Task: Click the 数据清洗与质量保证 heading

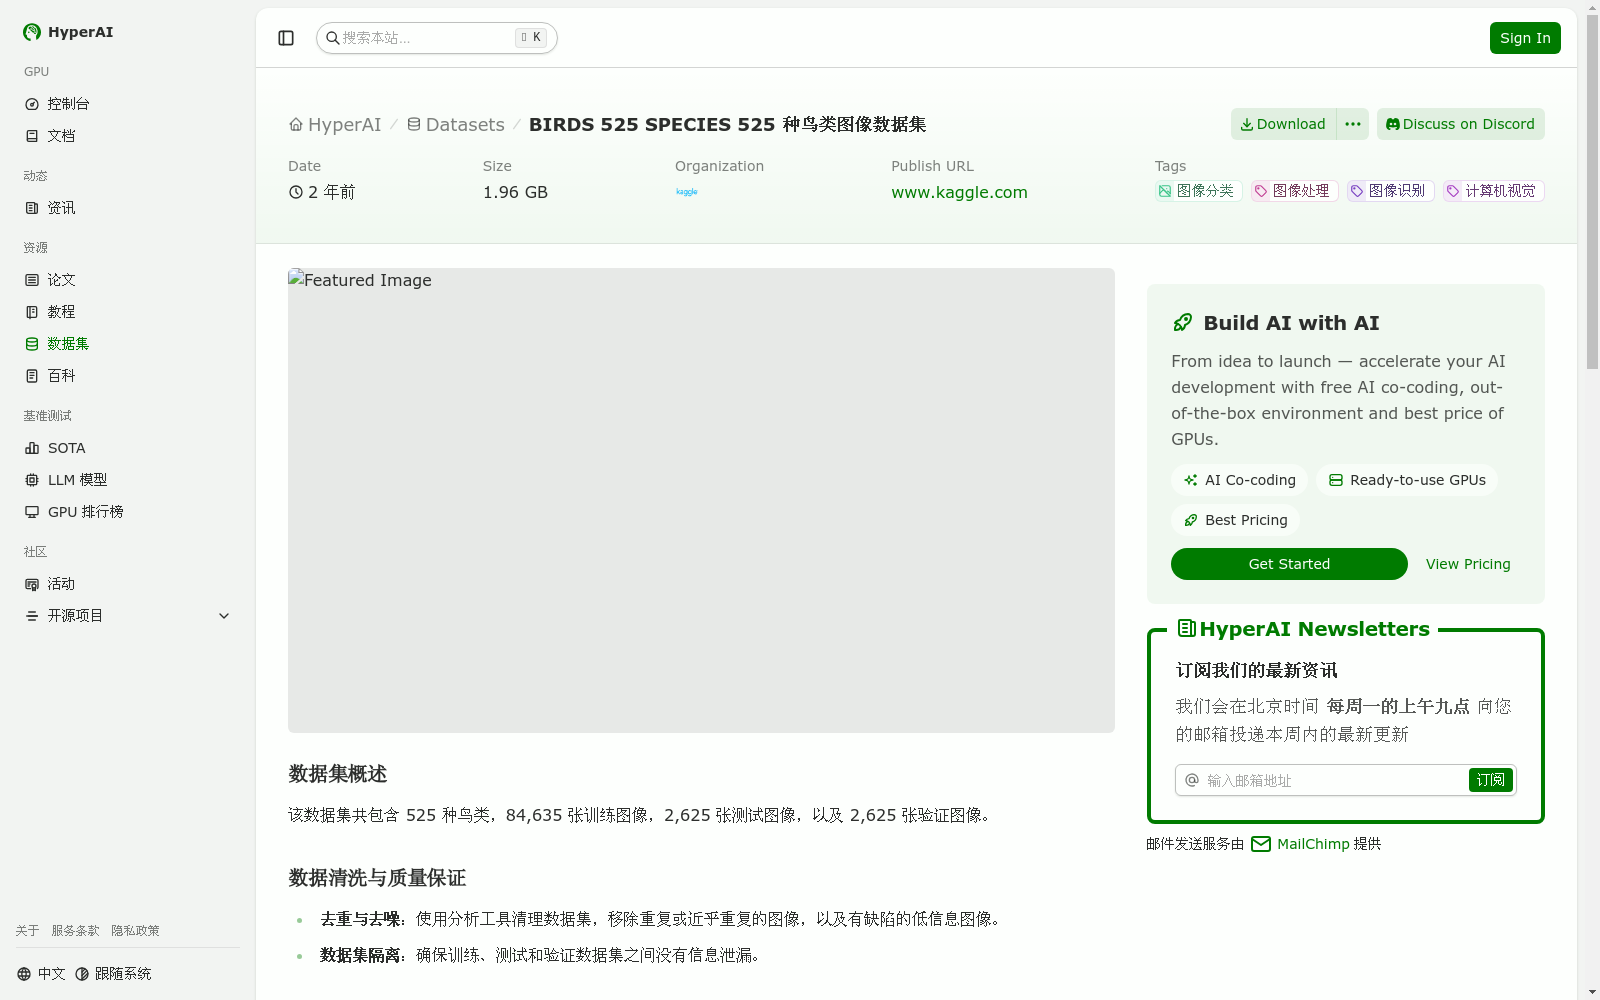Action: [x=377, y=878]
